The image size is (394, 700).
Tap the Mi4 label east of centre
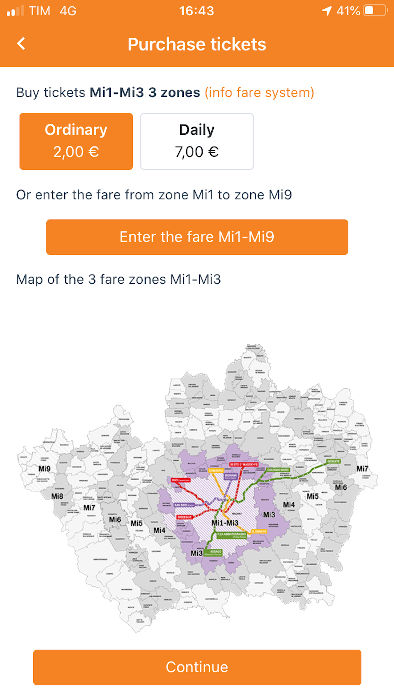[x=289, y=504]
